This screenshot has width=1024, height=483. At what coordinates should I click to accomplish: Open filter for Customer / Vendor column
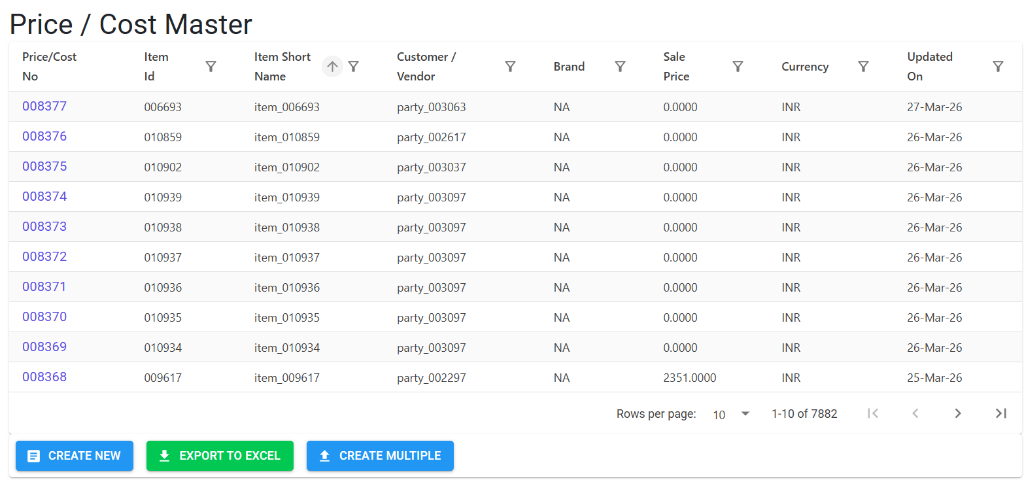tap(511, 67)
